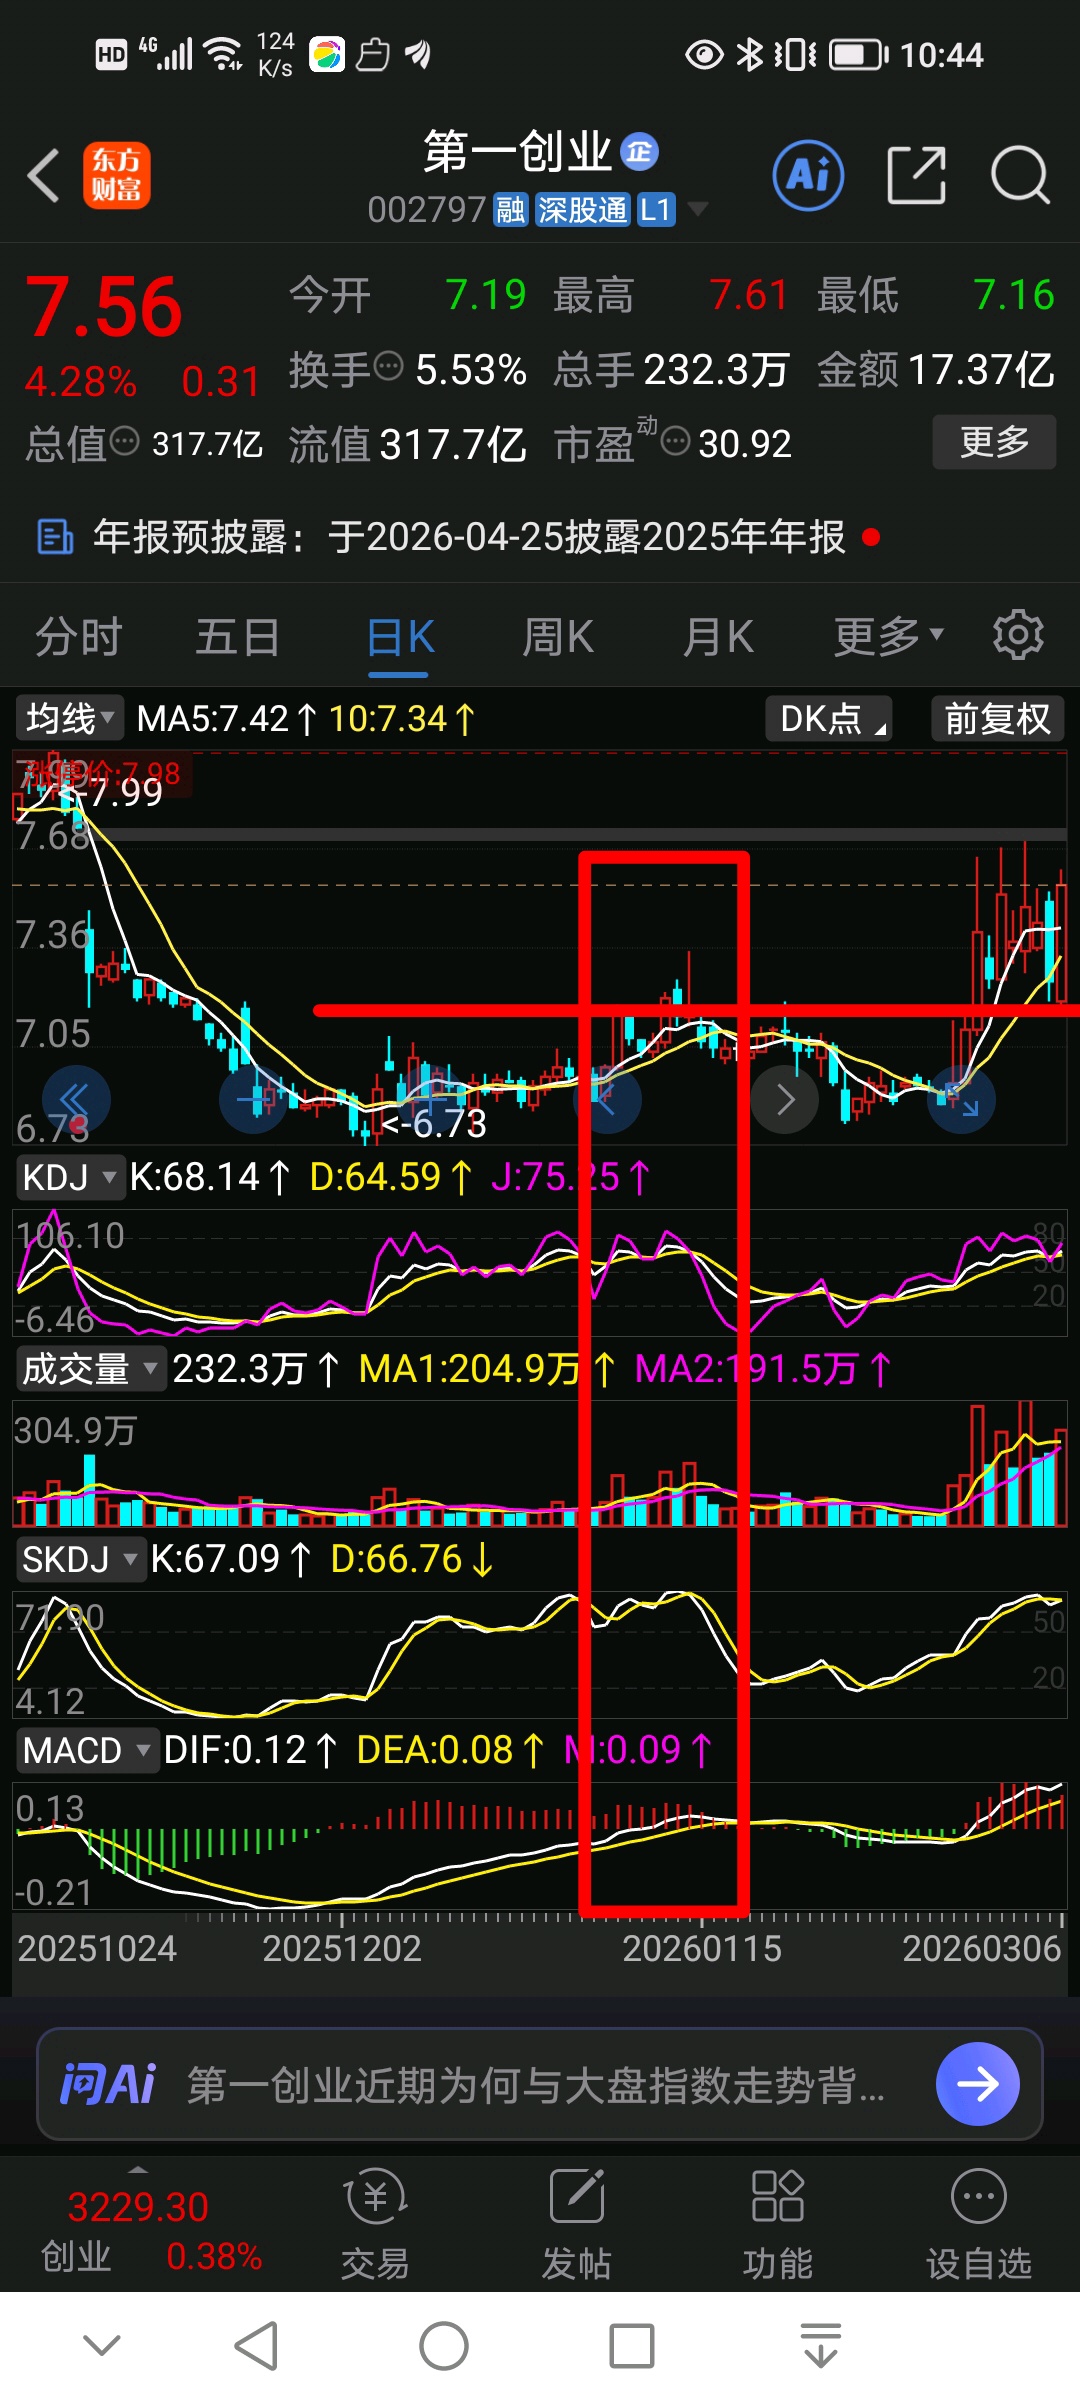Viewport: 1080px width, 2400px height.
Task: Tap the Android recents square
Action: click(632, 2345)
